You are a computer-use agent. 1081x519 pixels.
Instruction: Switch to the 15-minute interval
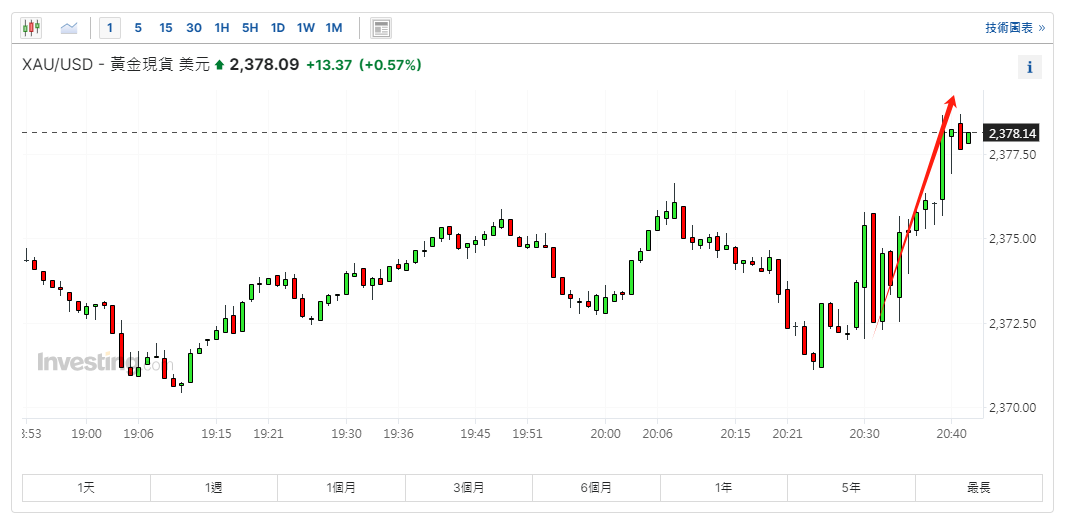[166, 28]
